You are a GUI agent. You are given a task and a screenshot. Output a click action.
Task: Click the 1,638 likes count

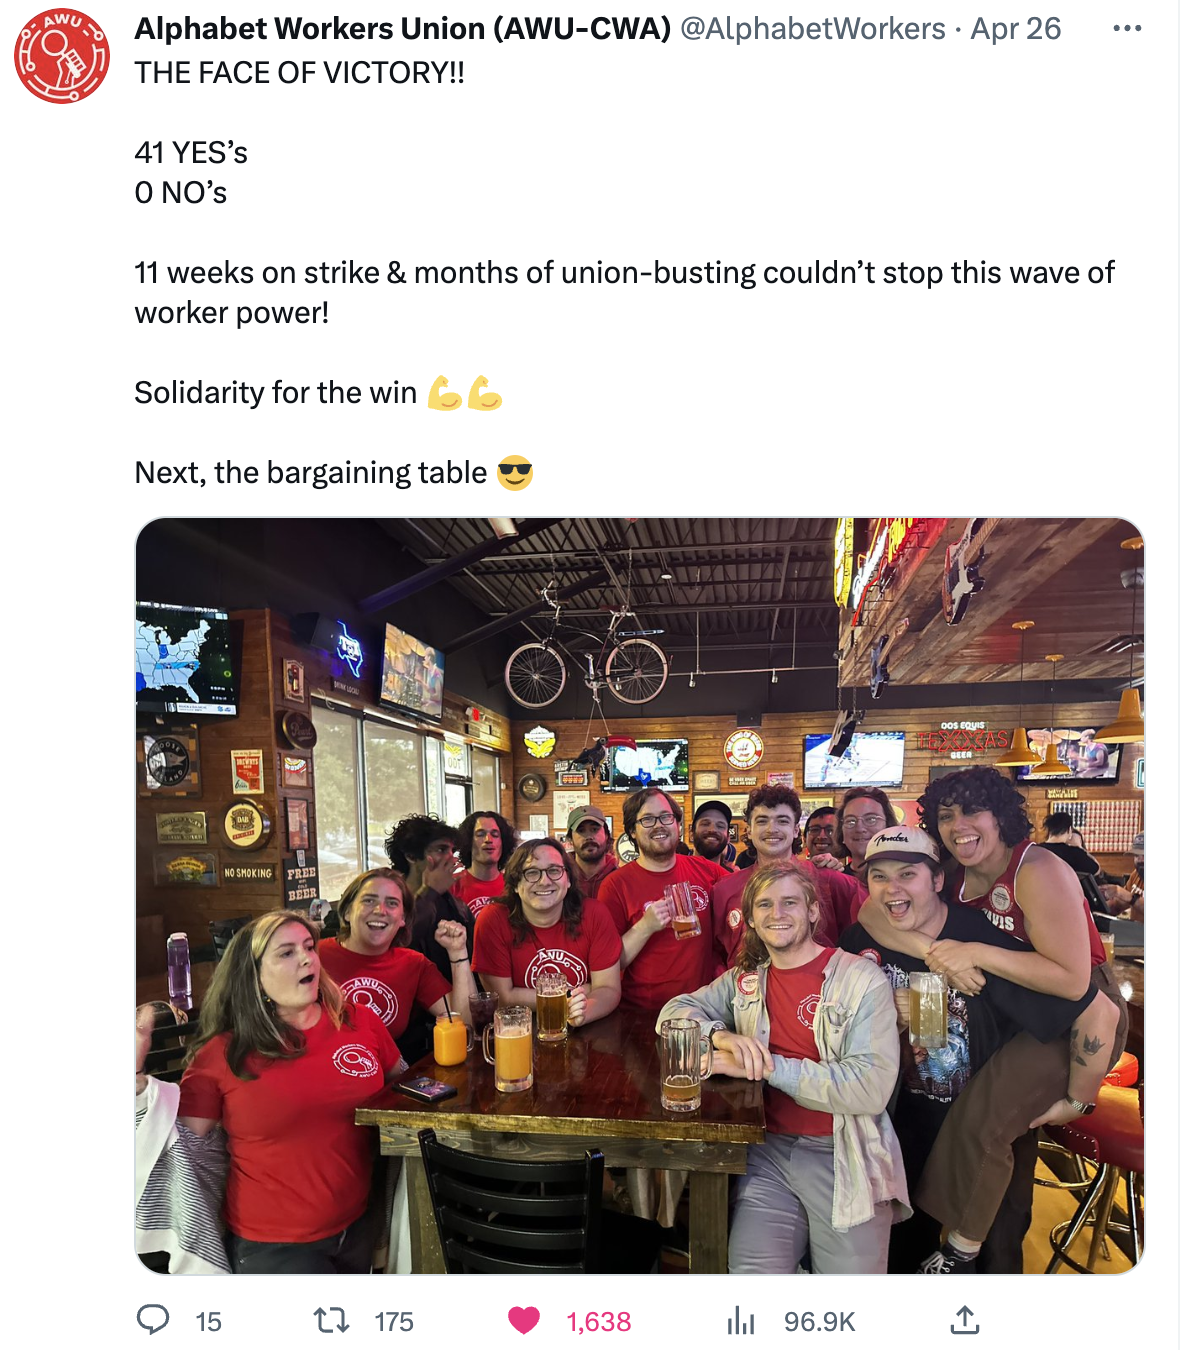[599, 1322]
